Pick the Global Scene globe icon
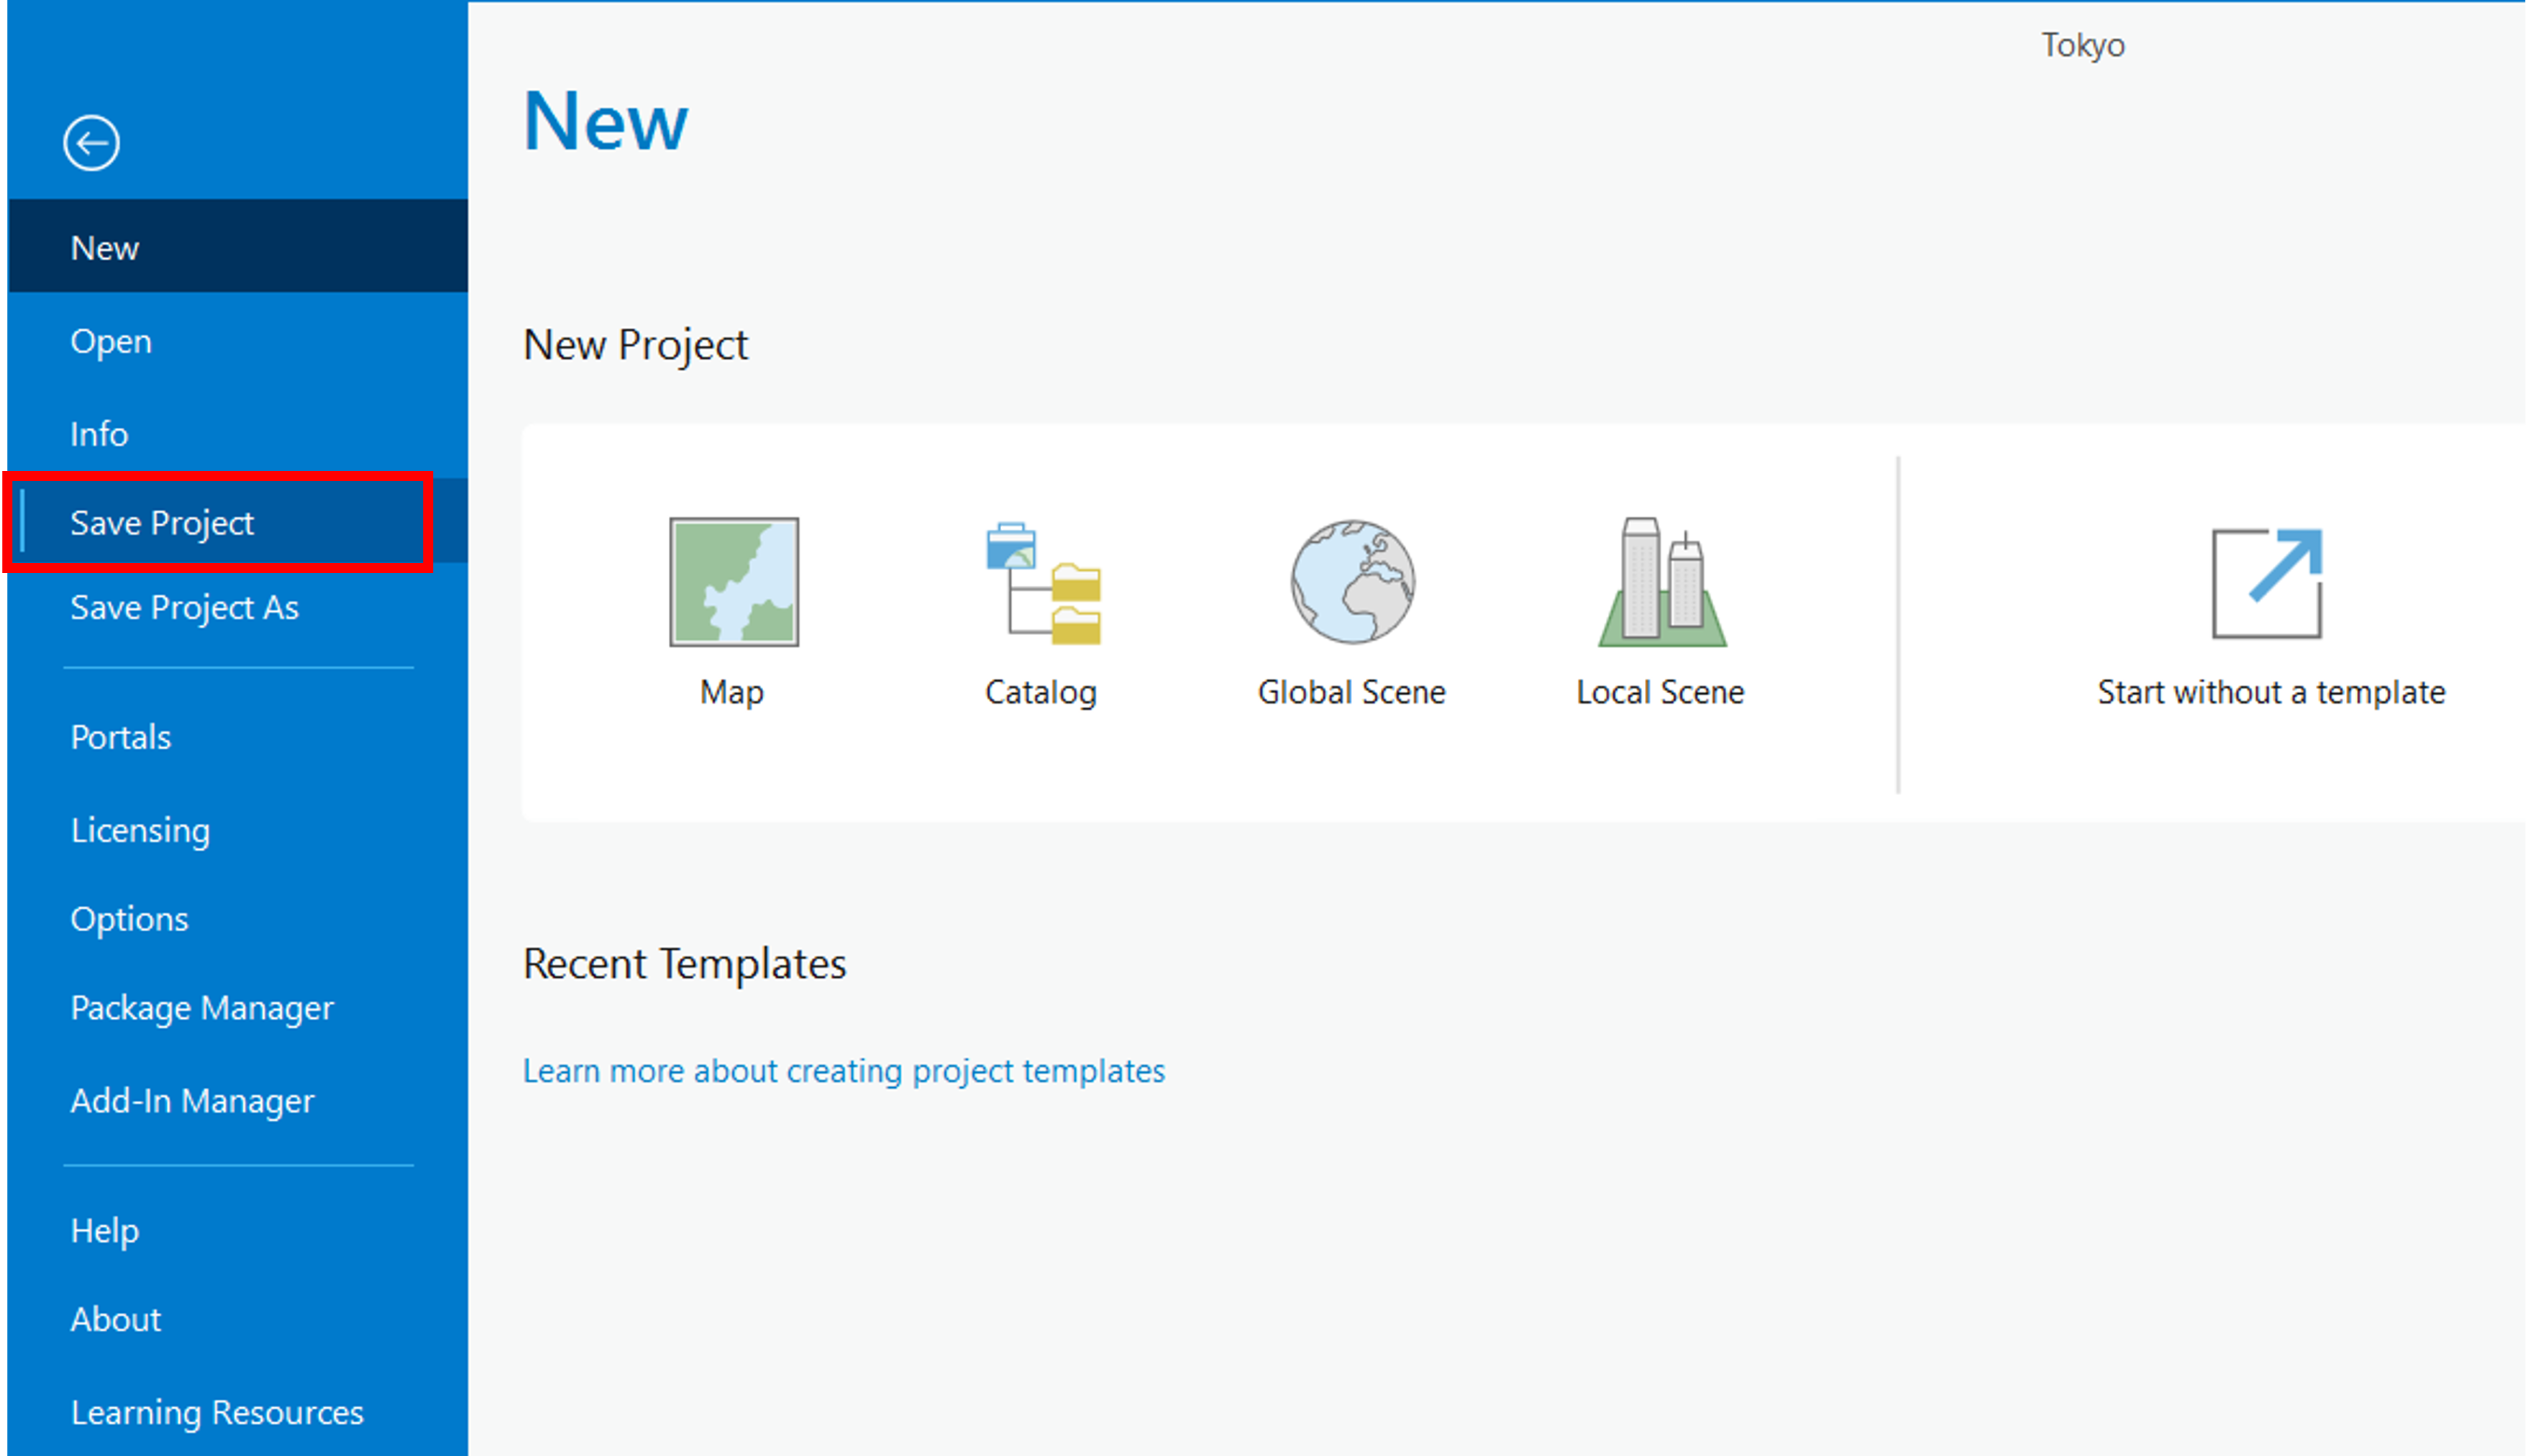This screenshot has width=2528, height=1456. [x=1352, y=581]
